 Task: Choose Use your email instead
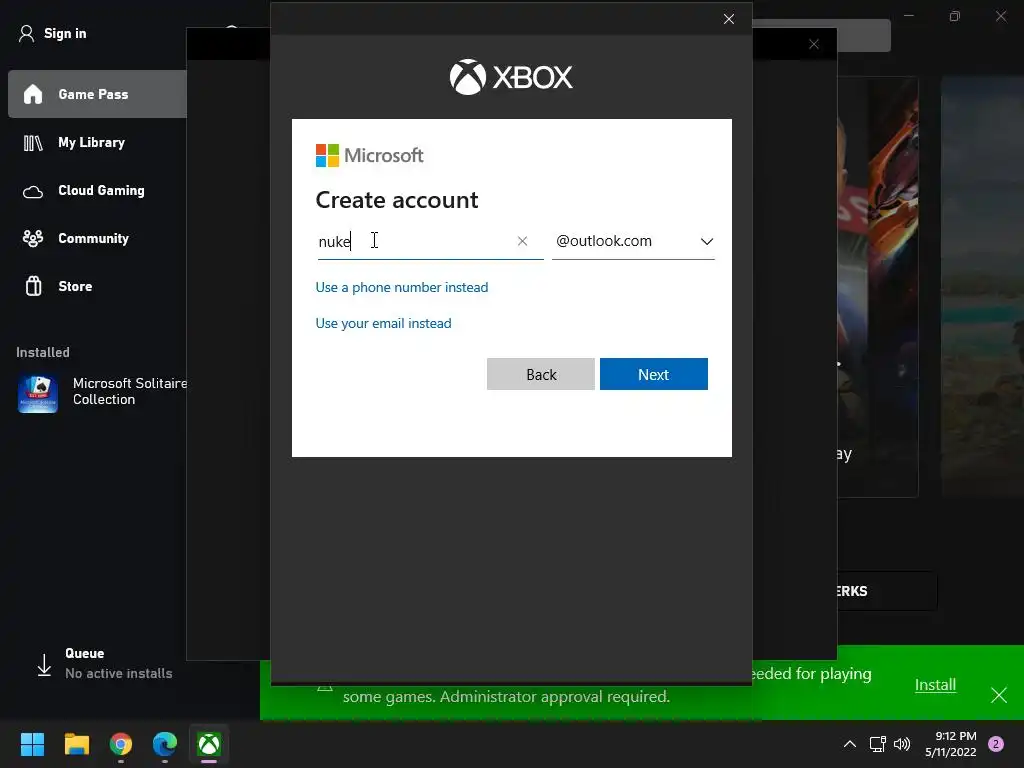[383, 323]
